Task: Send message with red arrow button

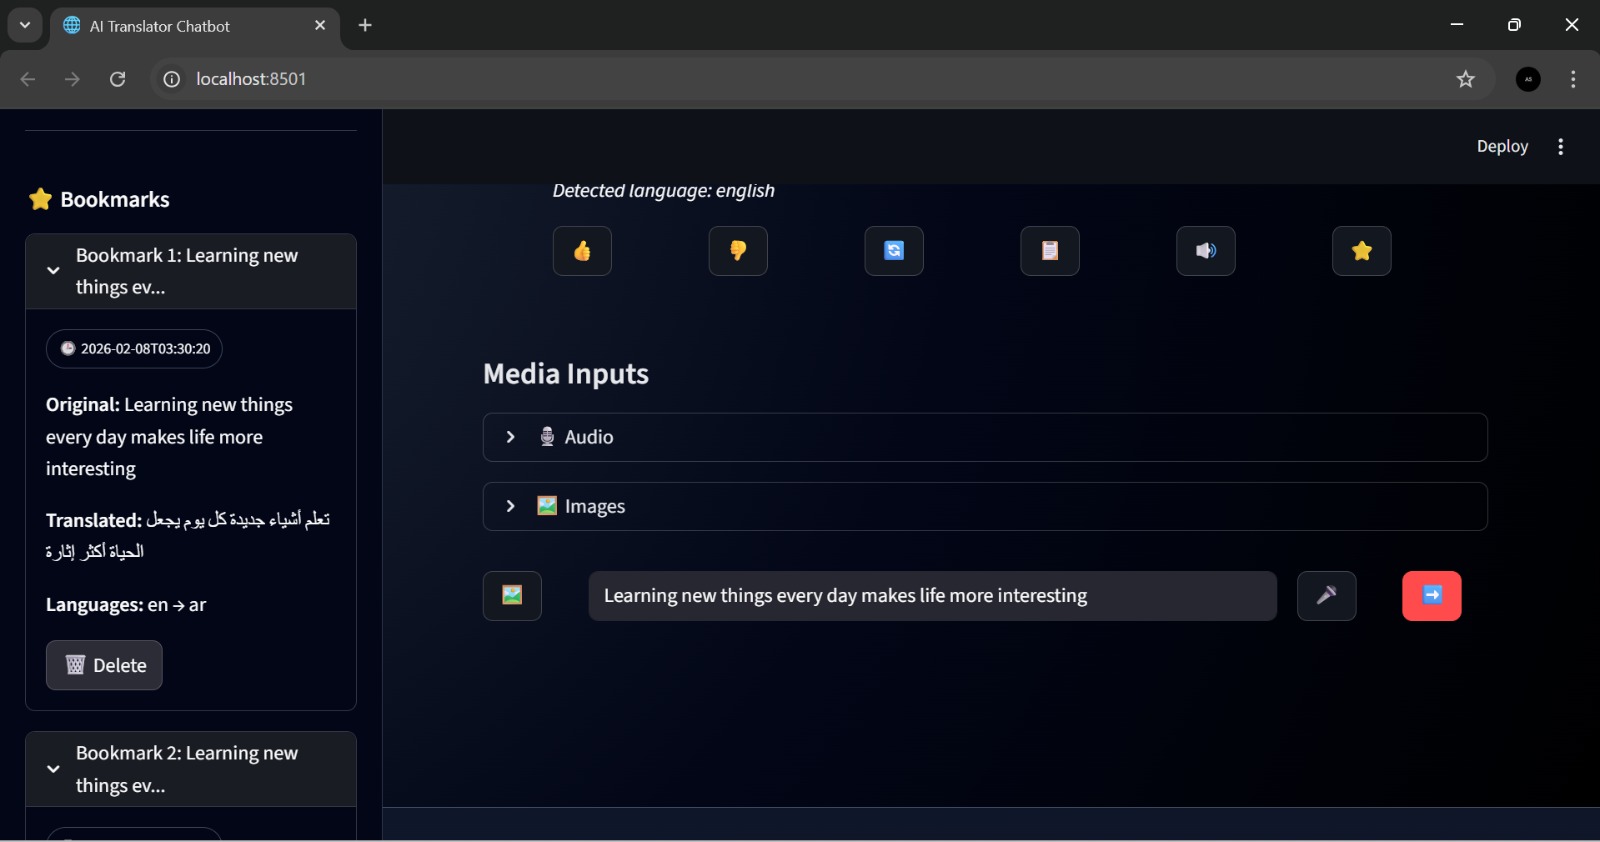Action: tap(1432, 596)
